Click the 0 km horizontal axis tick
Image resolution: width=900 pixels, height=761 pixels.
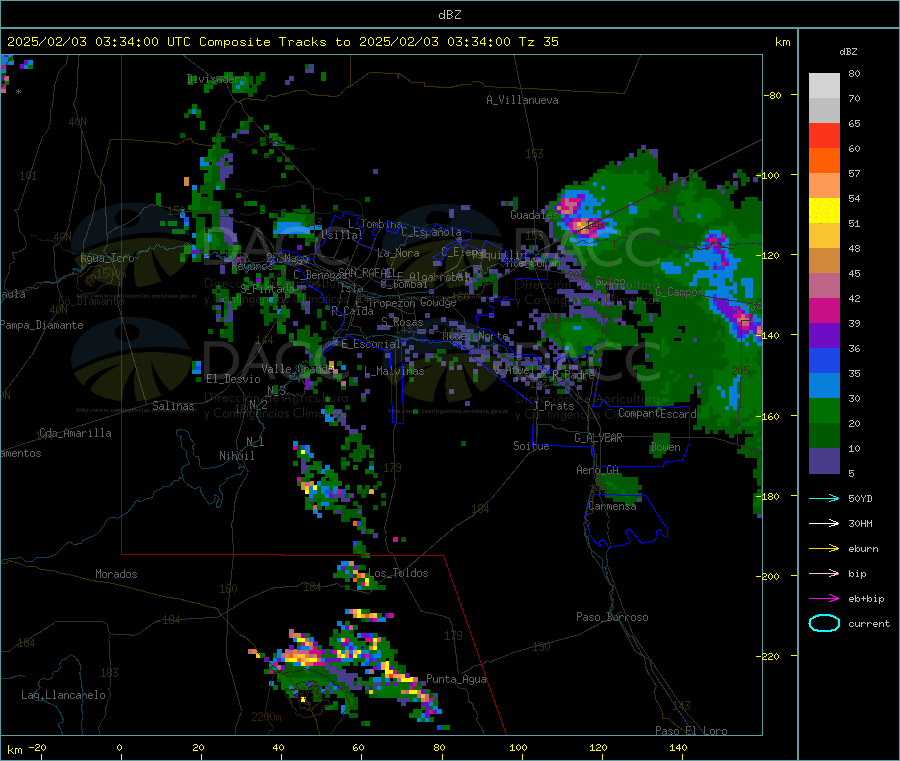(119, 747)
